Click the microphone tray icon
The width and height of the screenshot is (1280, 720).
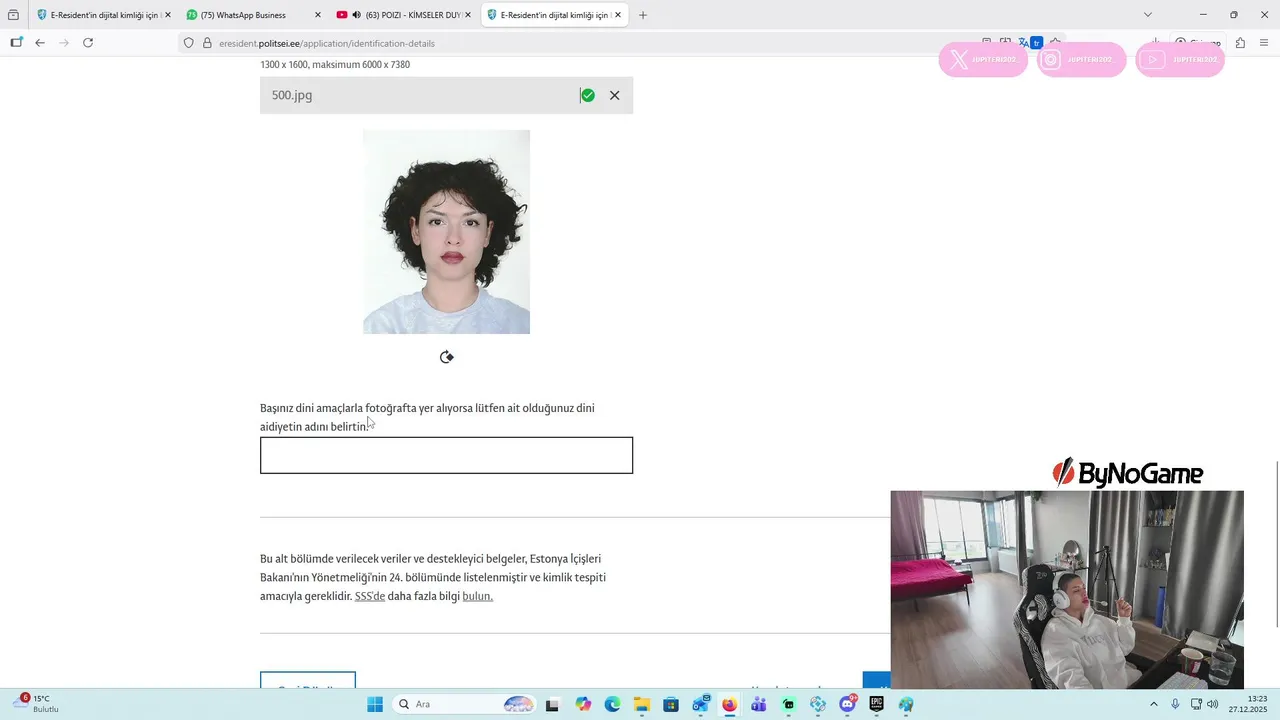tap(1175, 704)
